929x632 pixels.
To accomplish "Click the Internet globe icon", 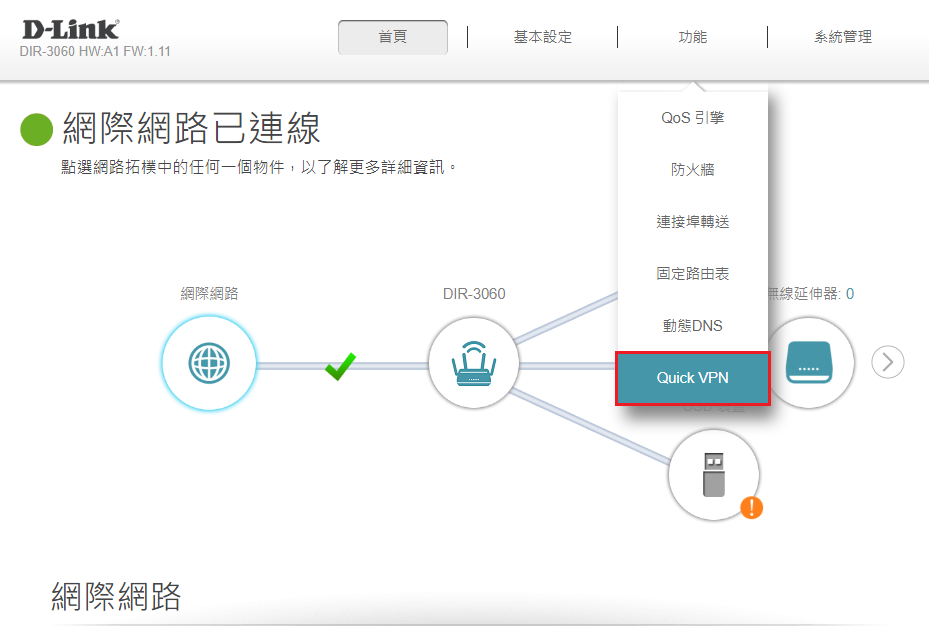I will [x=209, y=363].
